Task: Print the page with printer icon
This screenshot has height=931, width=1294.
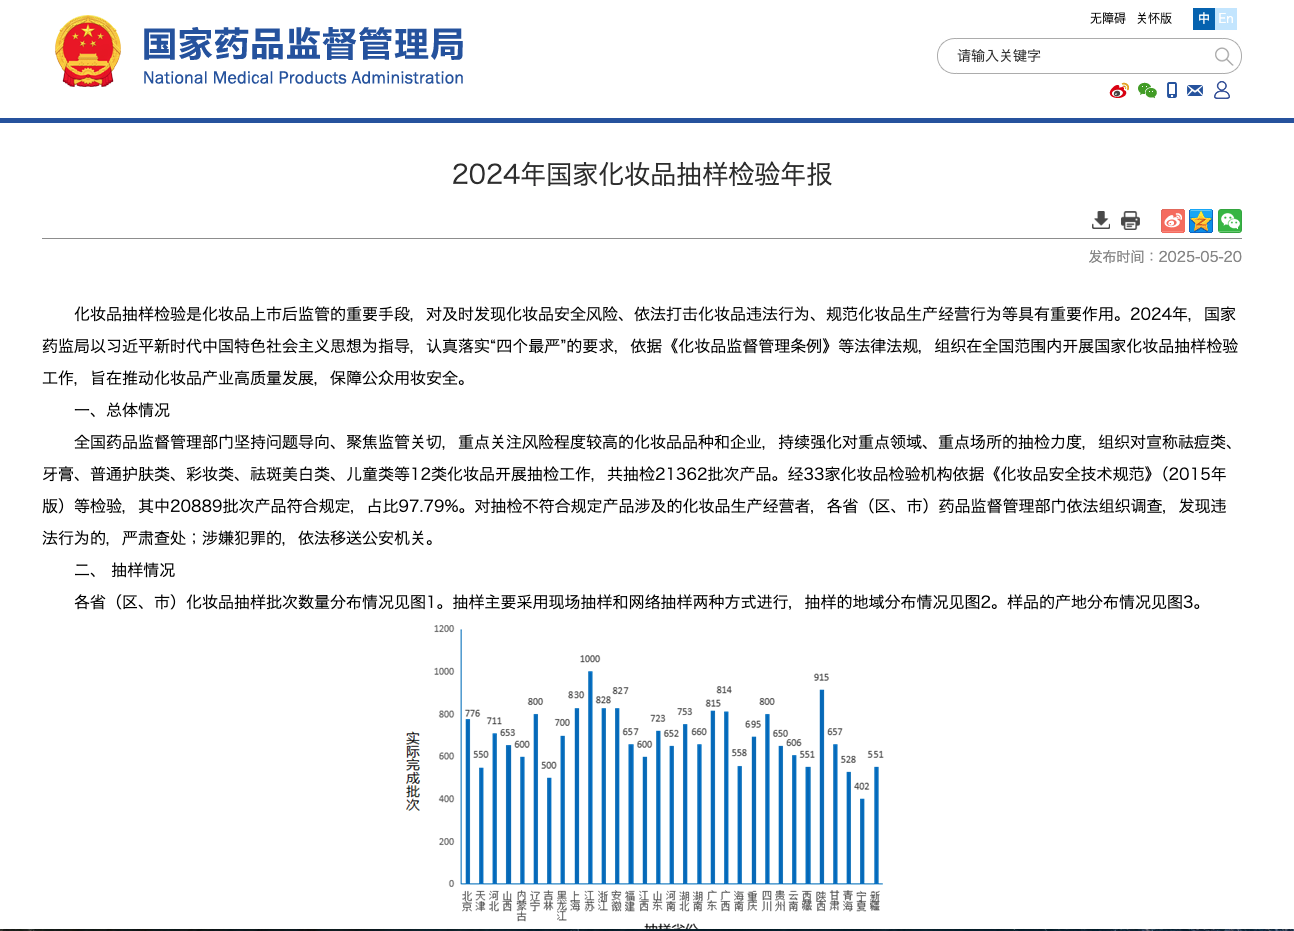Action: click(x=1130, y=220)
